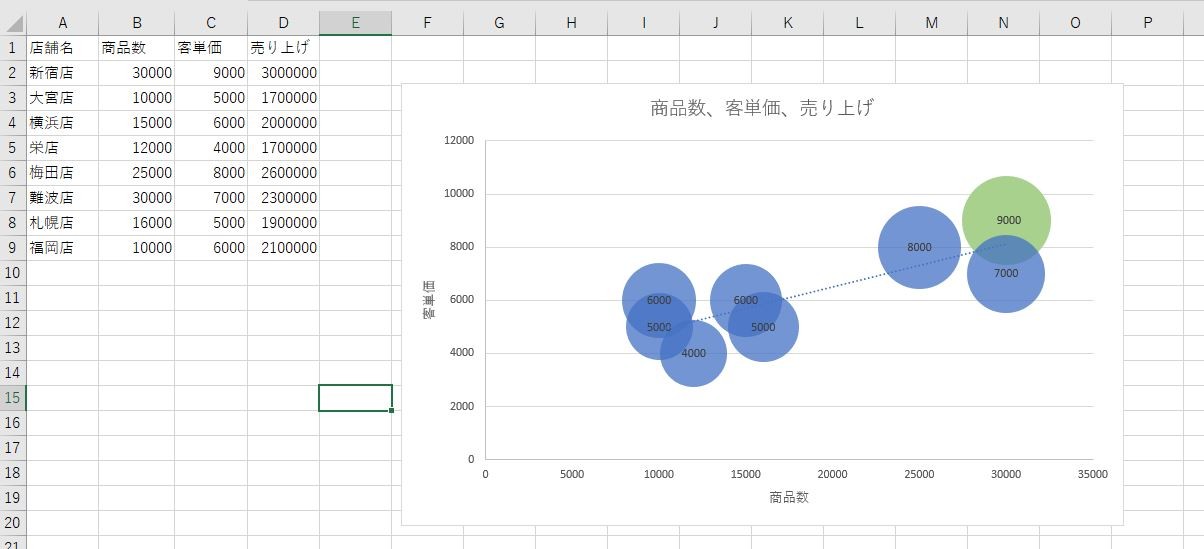Click cell containing 客単価 header
The height and width of the screenshot is (549, 1204).
211,48
